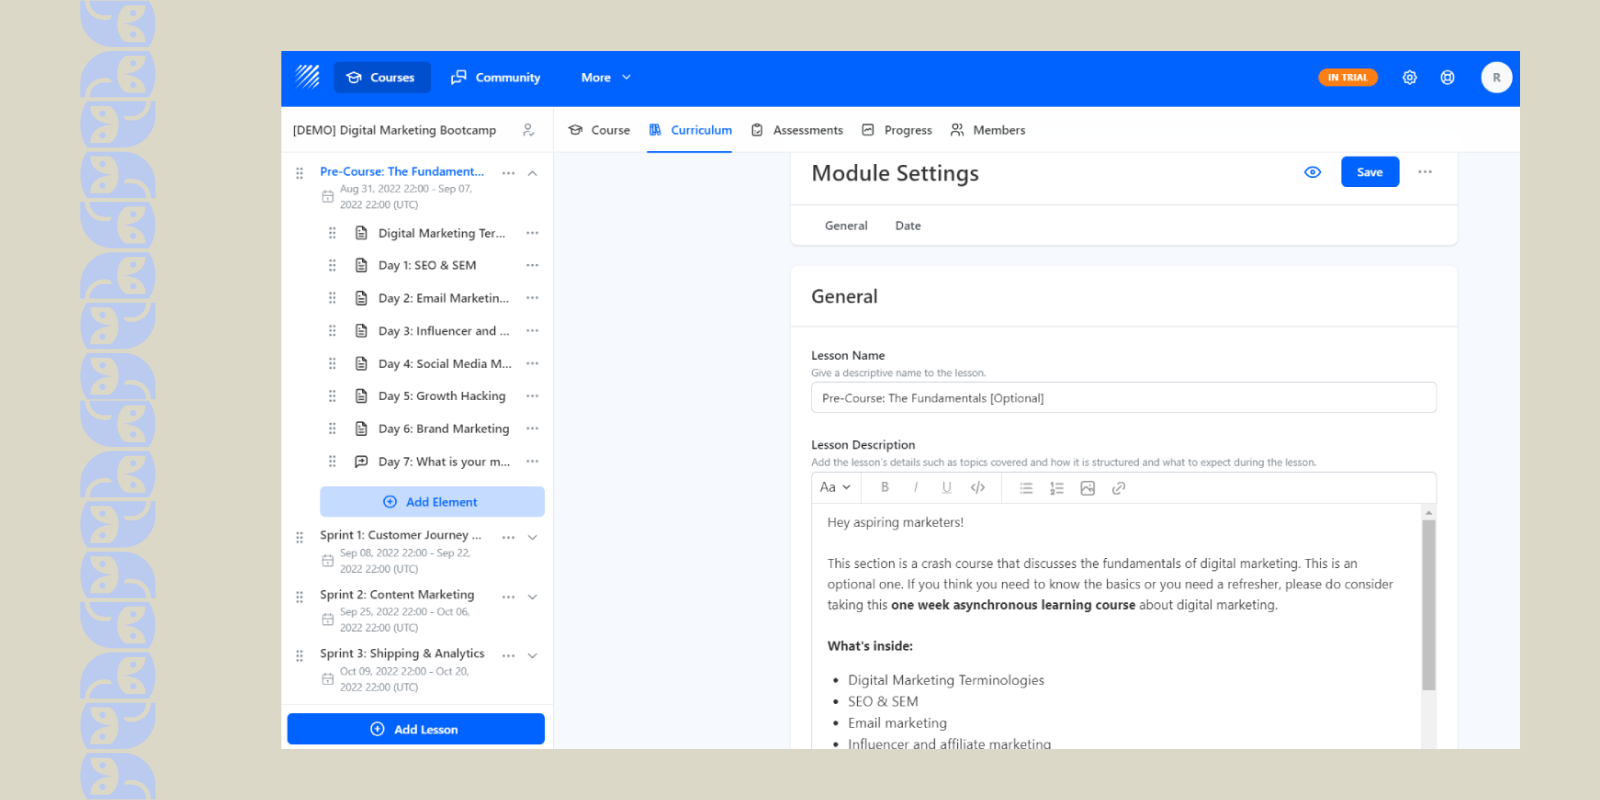Screen dimensions: 1600x800
Task: Expand the More menu
Action: click(x=606, y=77)
